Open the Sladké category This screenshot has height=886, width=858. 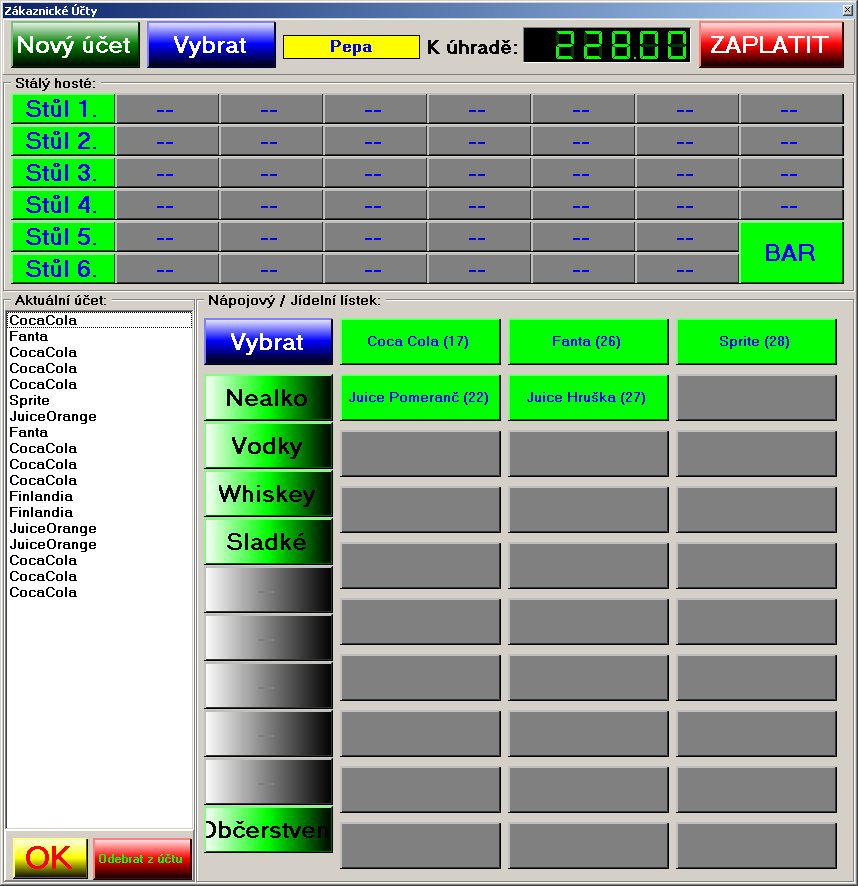[x=268, y=542]
